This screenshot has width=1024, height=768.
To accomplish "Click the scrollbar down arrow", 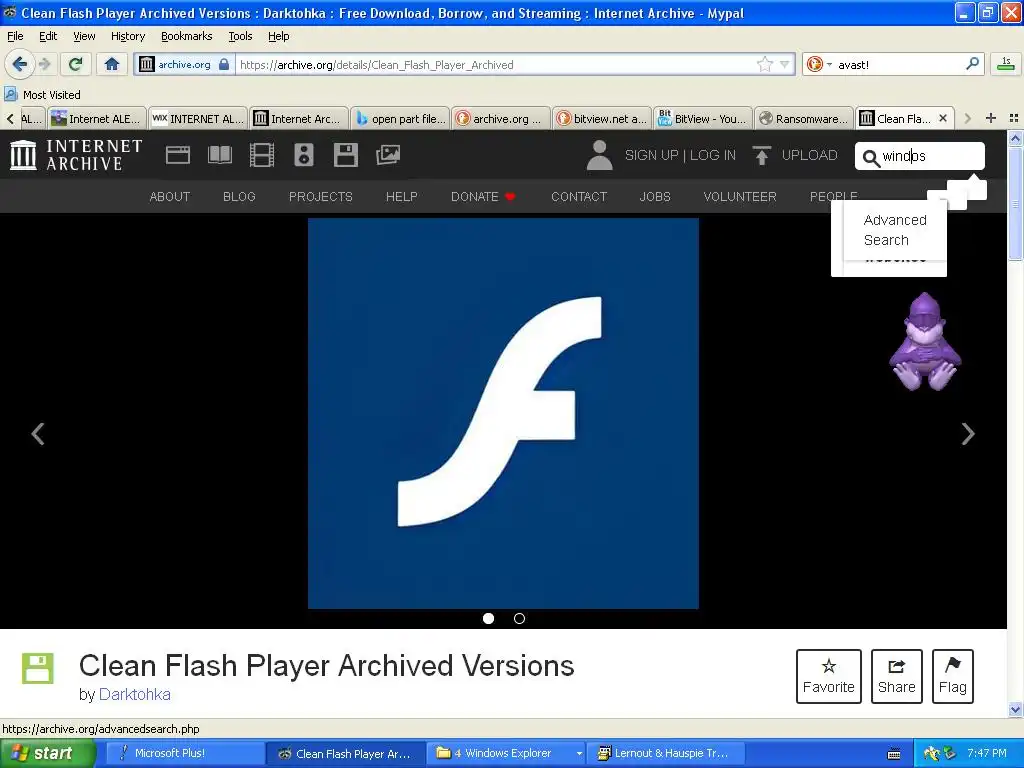I will [x=1015, y=710].
